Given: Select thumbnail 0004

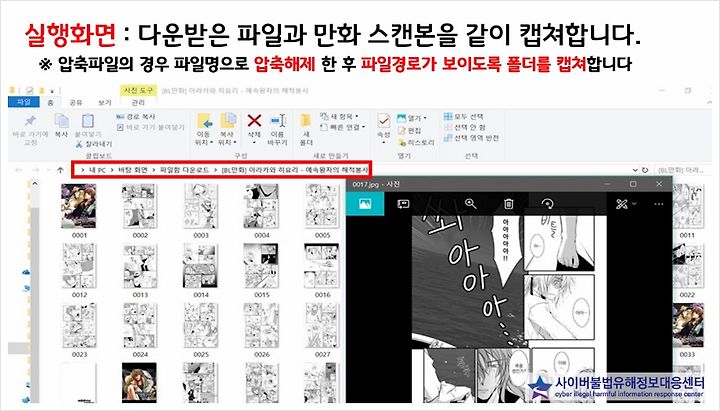Looking at the screenshot, I should pos(262,206).
